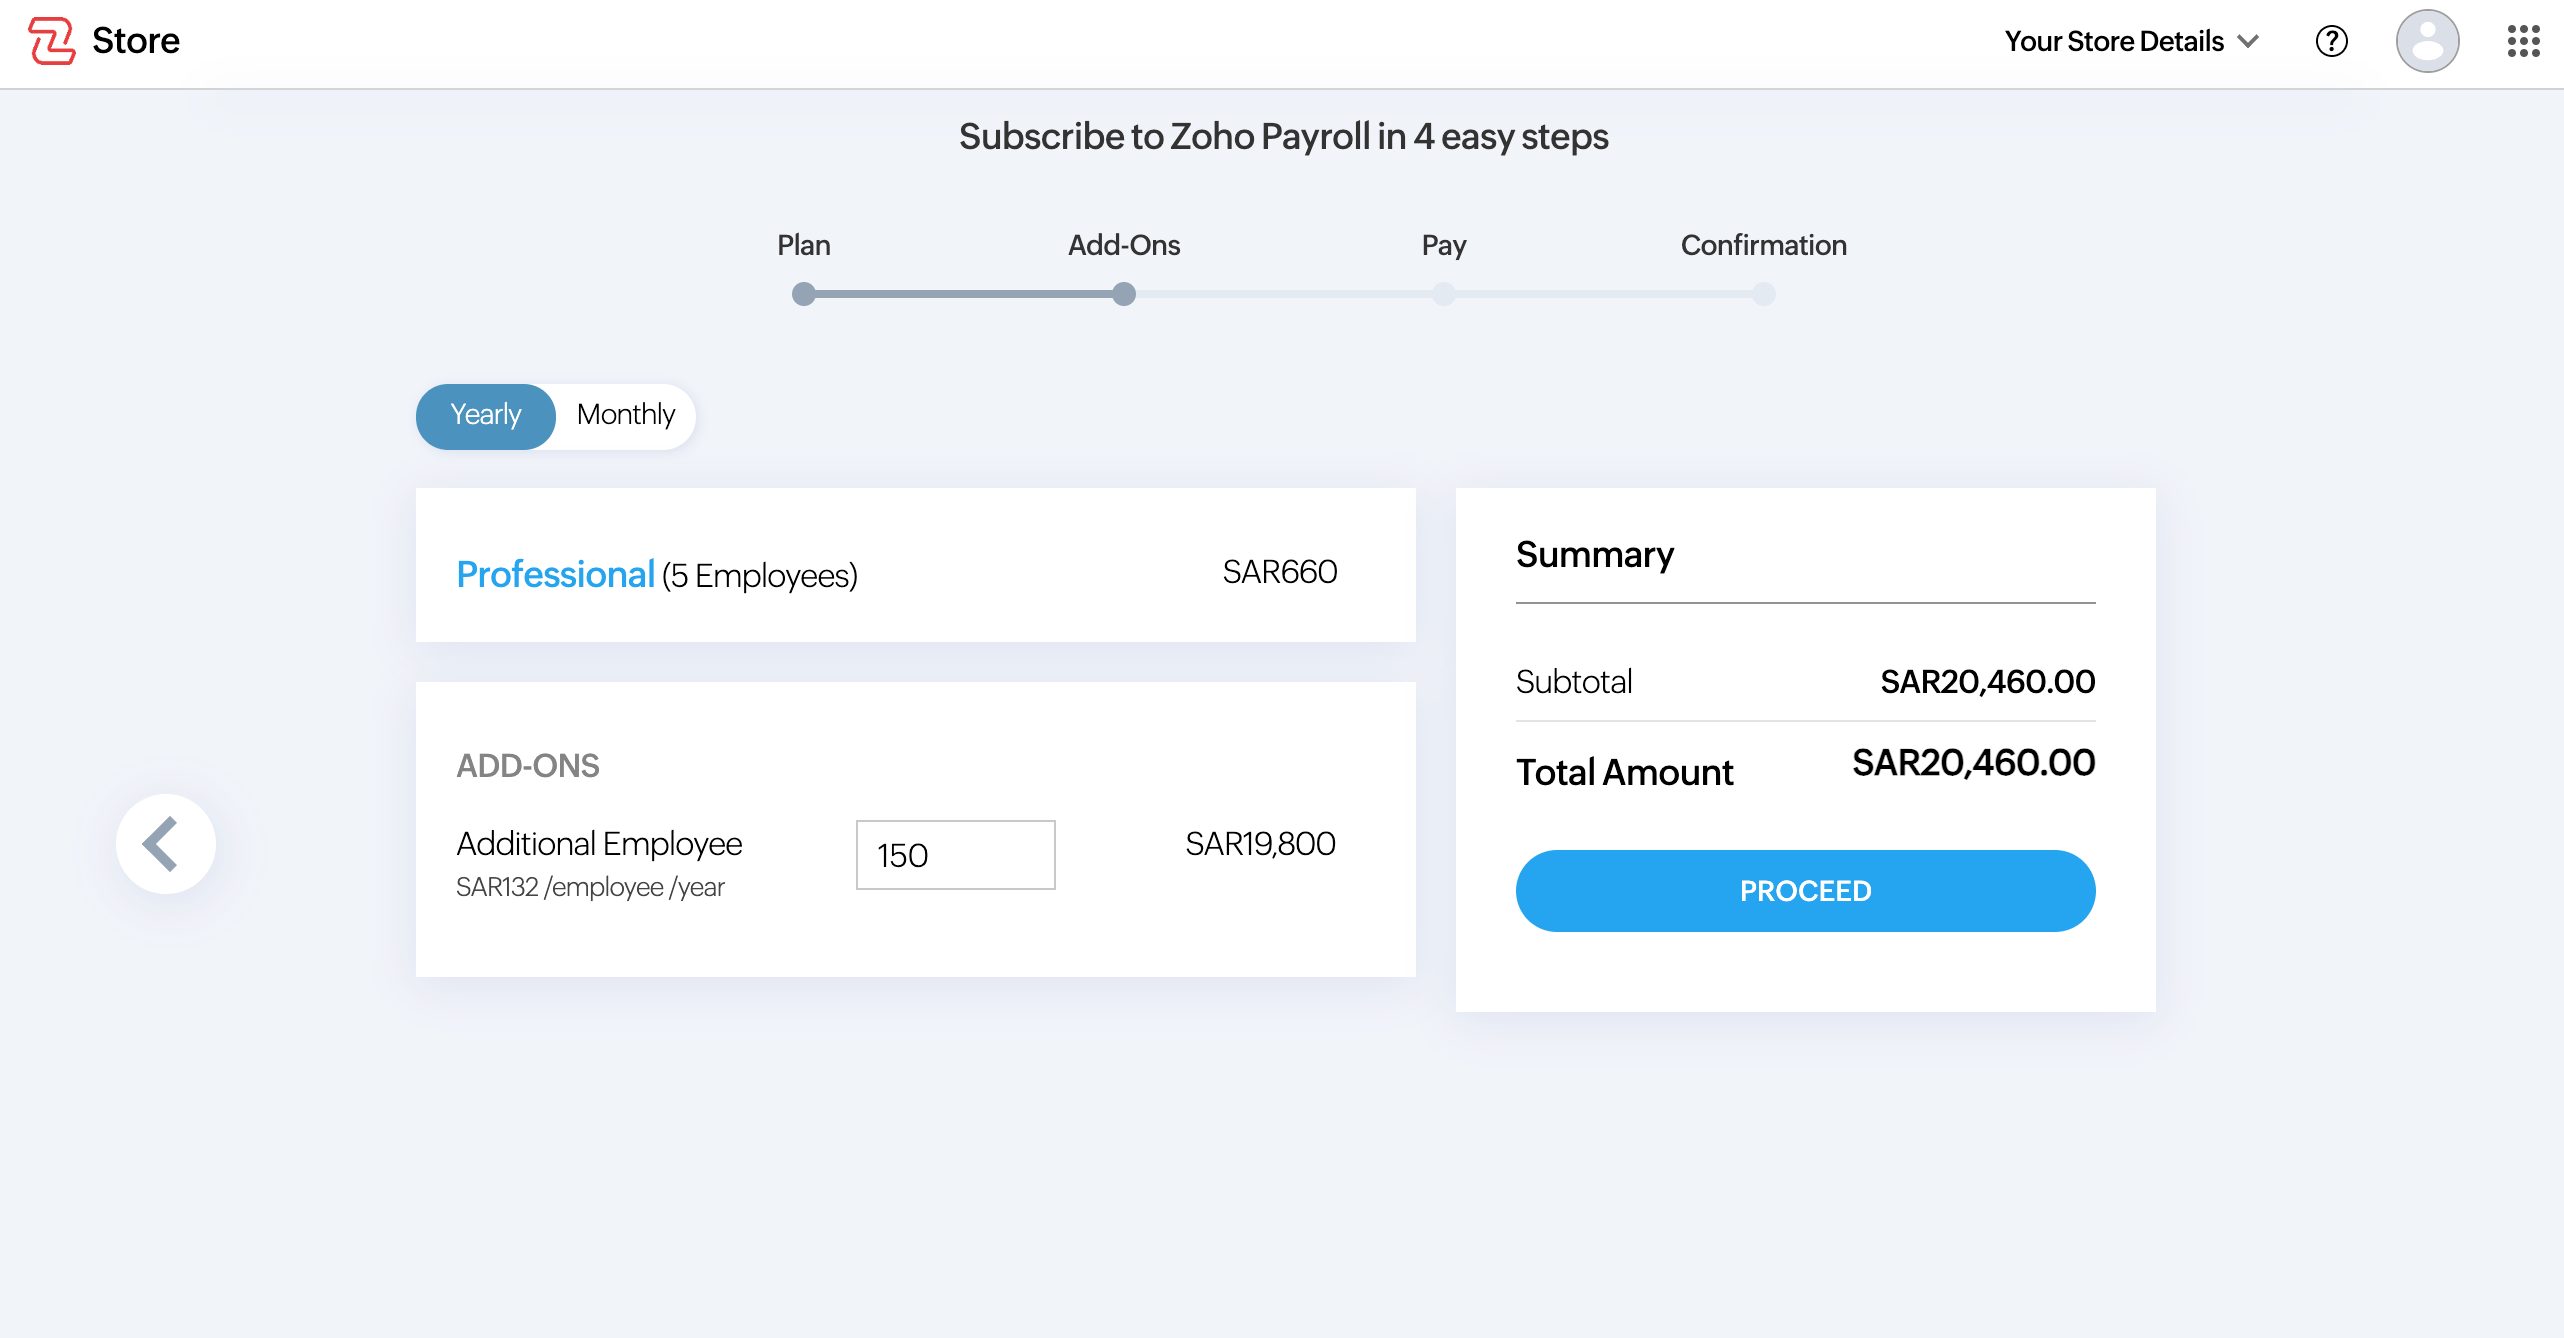This screenshot has height=1338, width=2564.
Task: Click the Plan step marker dot
Action: 803,294
